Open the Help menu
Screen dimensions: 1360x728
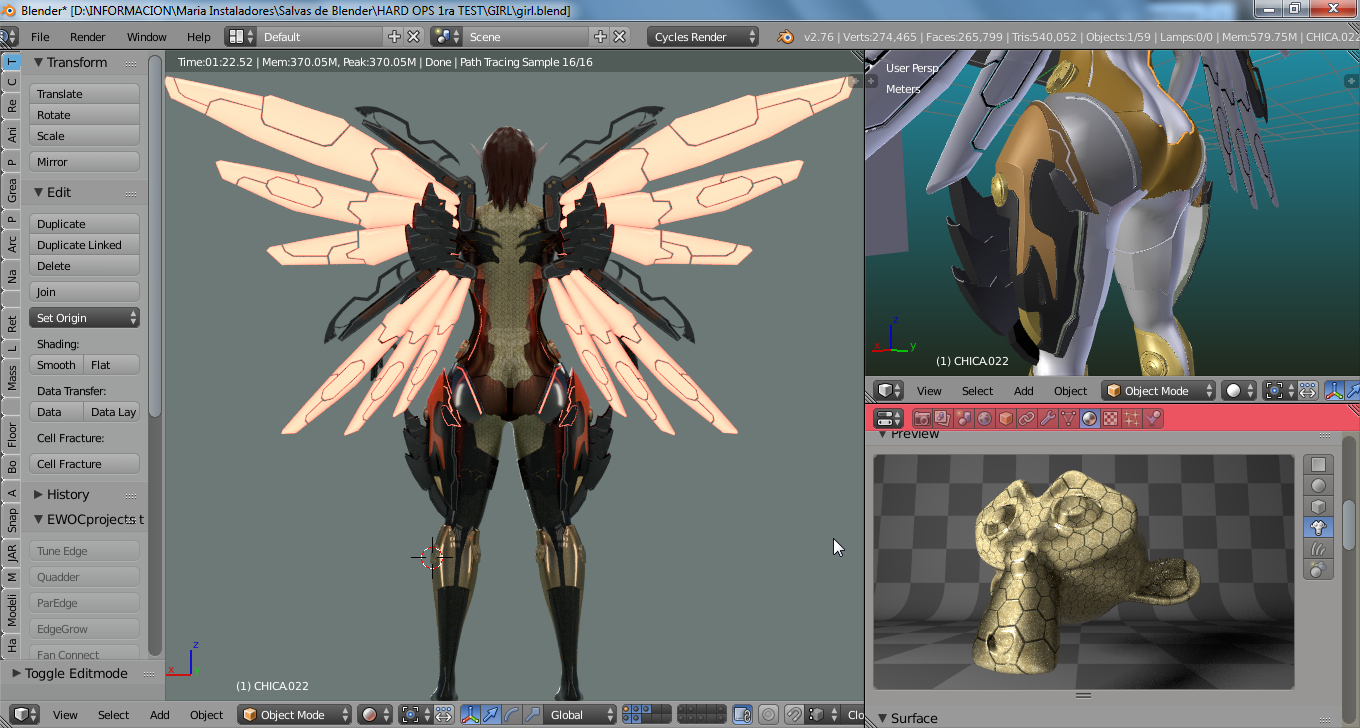coord(199,37)
